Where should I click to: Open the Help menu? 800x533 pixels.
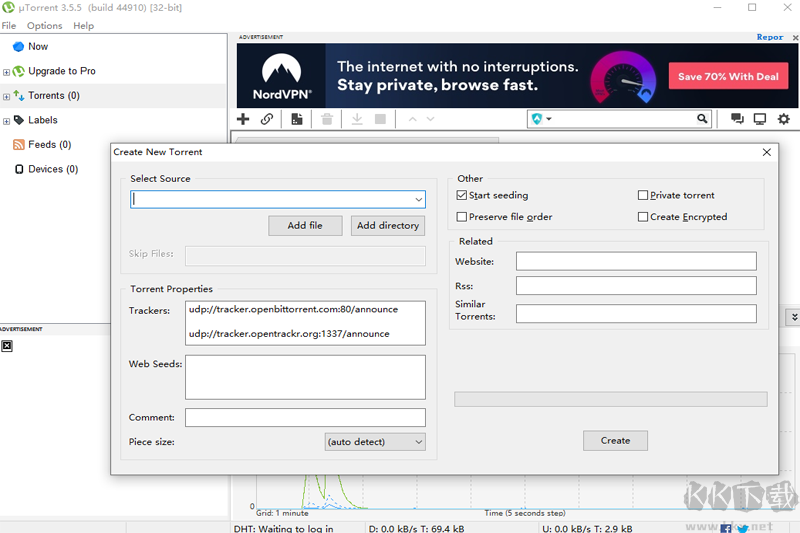pos(83,26)
